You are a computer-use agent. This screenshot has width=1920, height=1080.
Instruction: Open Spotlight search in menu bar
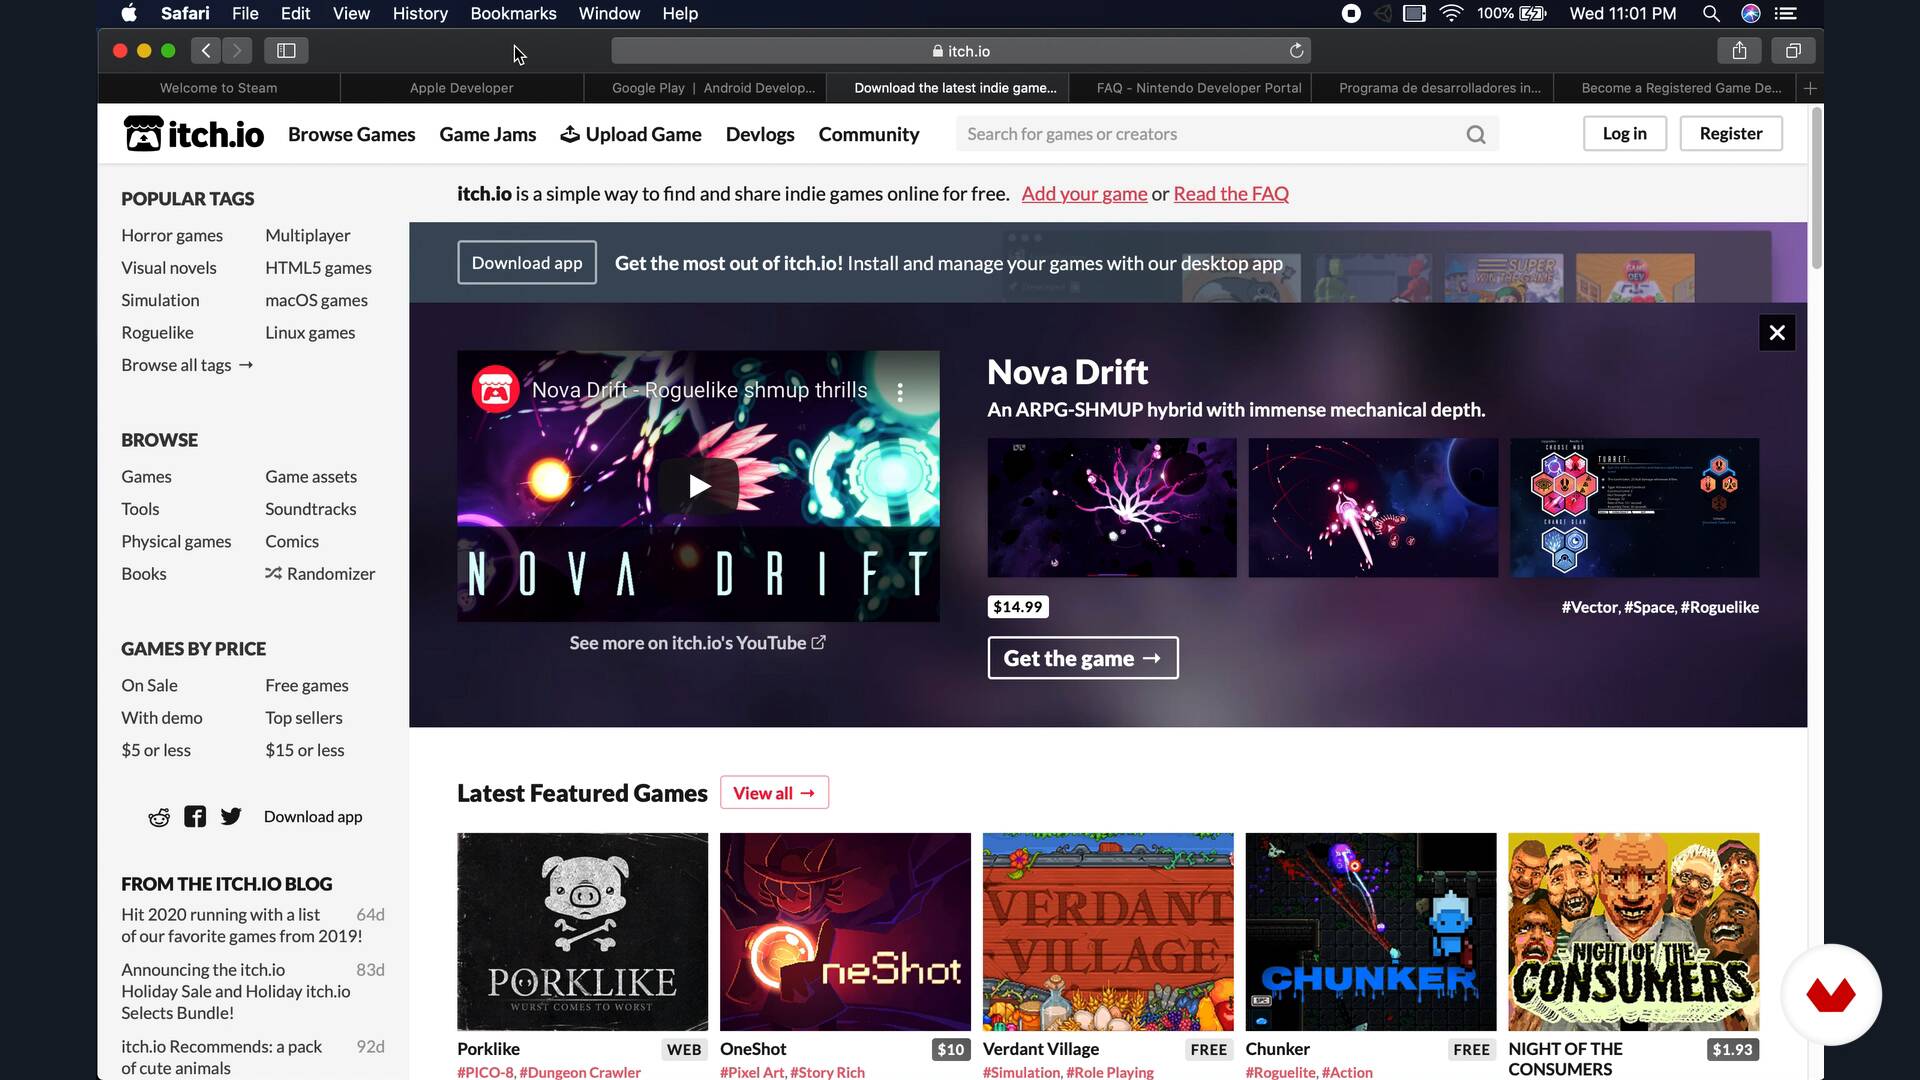[x=1711, y=13]
